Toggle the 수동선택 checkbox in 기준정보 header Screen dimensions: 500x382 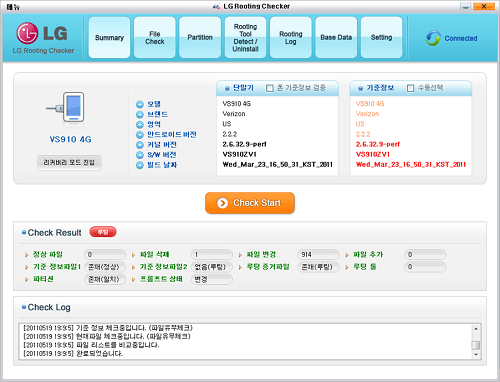410,88
